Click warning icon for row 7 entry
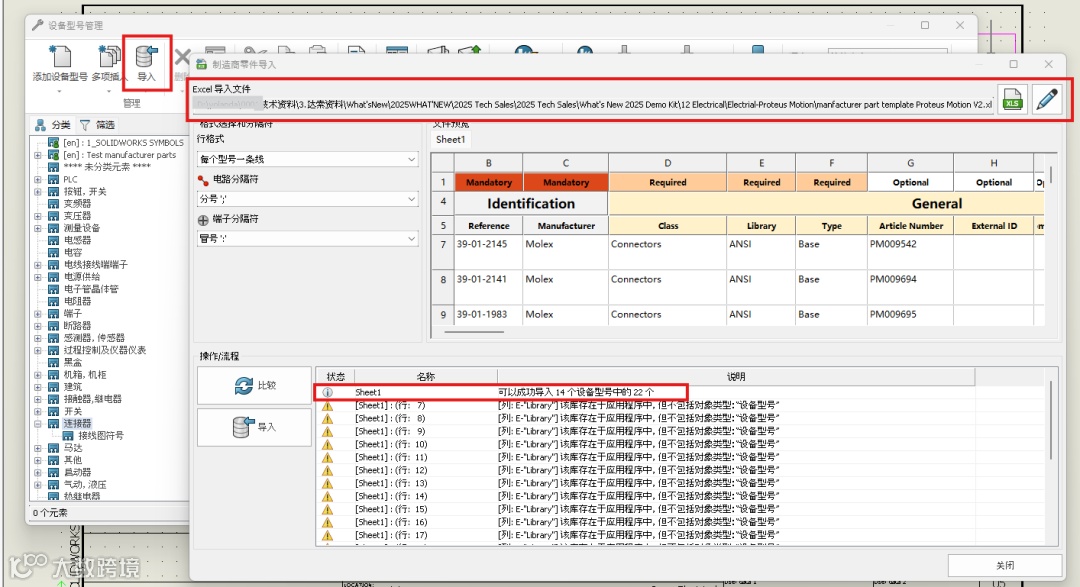The height and width of the screenshot is (587, 1080). [327, 406]
